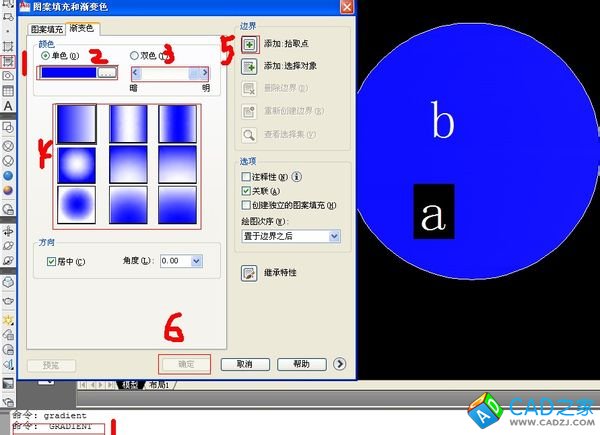The width and height of the screenshot is (600, 435).
Task: Select the gradient tool in left toolbar
Action: tap(8, 62)
